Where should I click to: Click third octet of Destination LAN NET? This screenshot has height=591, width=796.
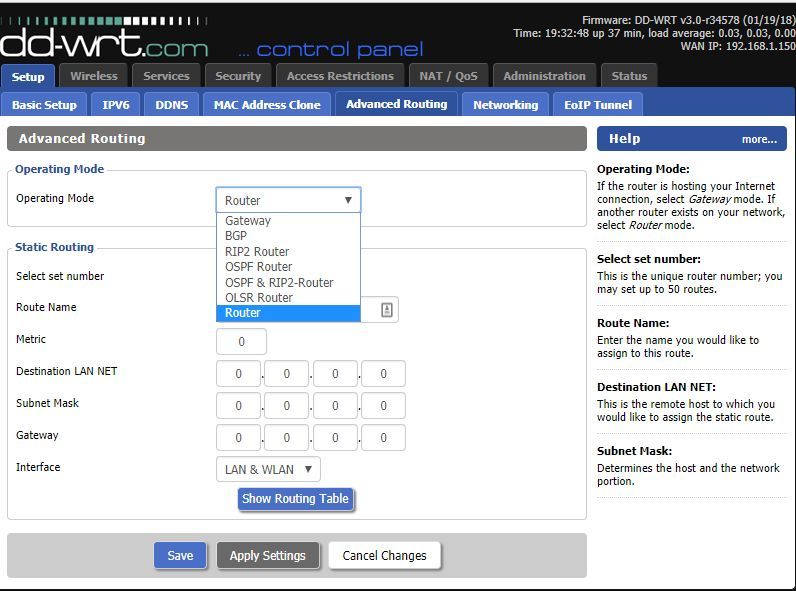click(335, 374)
